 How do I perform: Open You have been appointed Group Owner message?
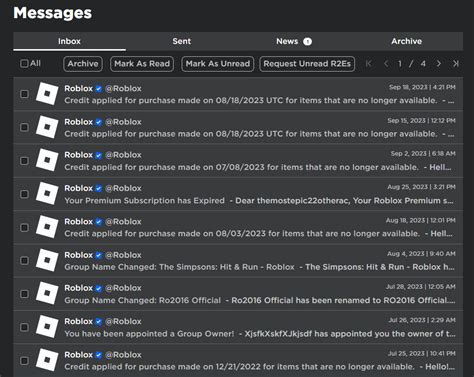coord(238,327)
